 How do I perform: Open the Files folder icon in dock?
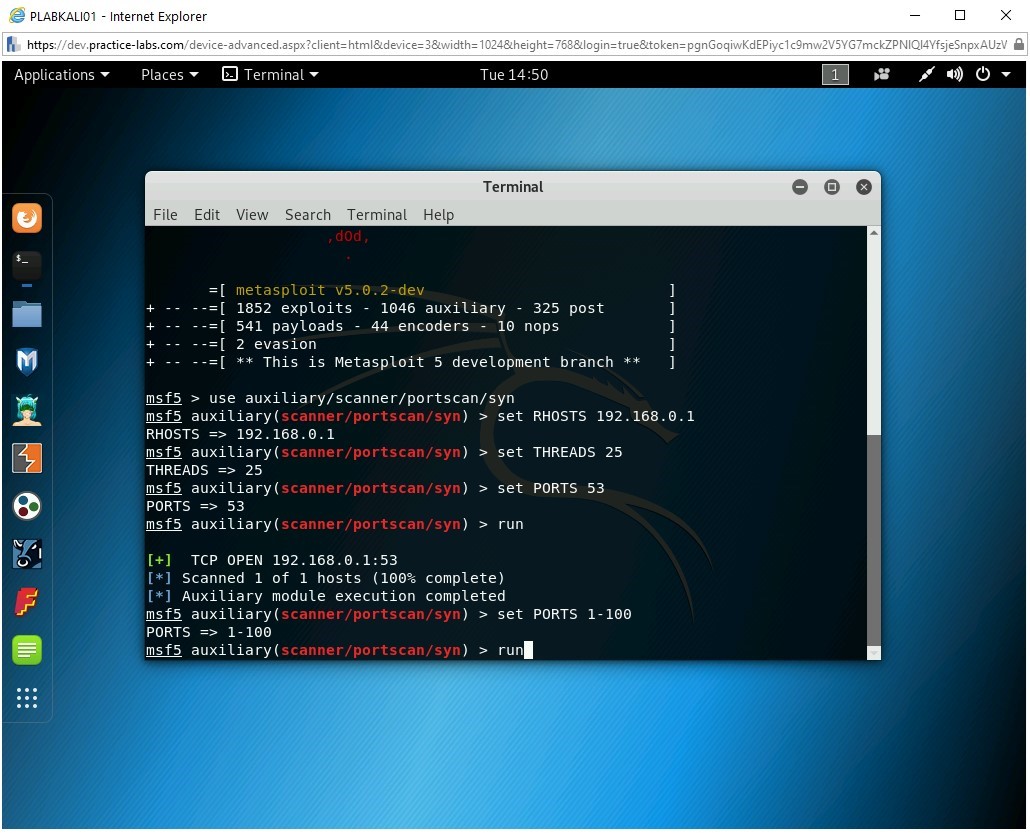tap(27, 314)
